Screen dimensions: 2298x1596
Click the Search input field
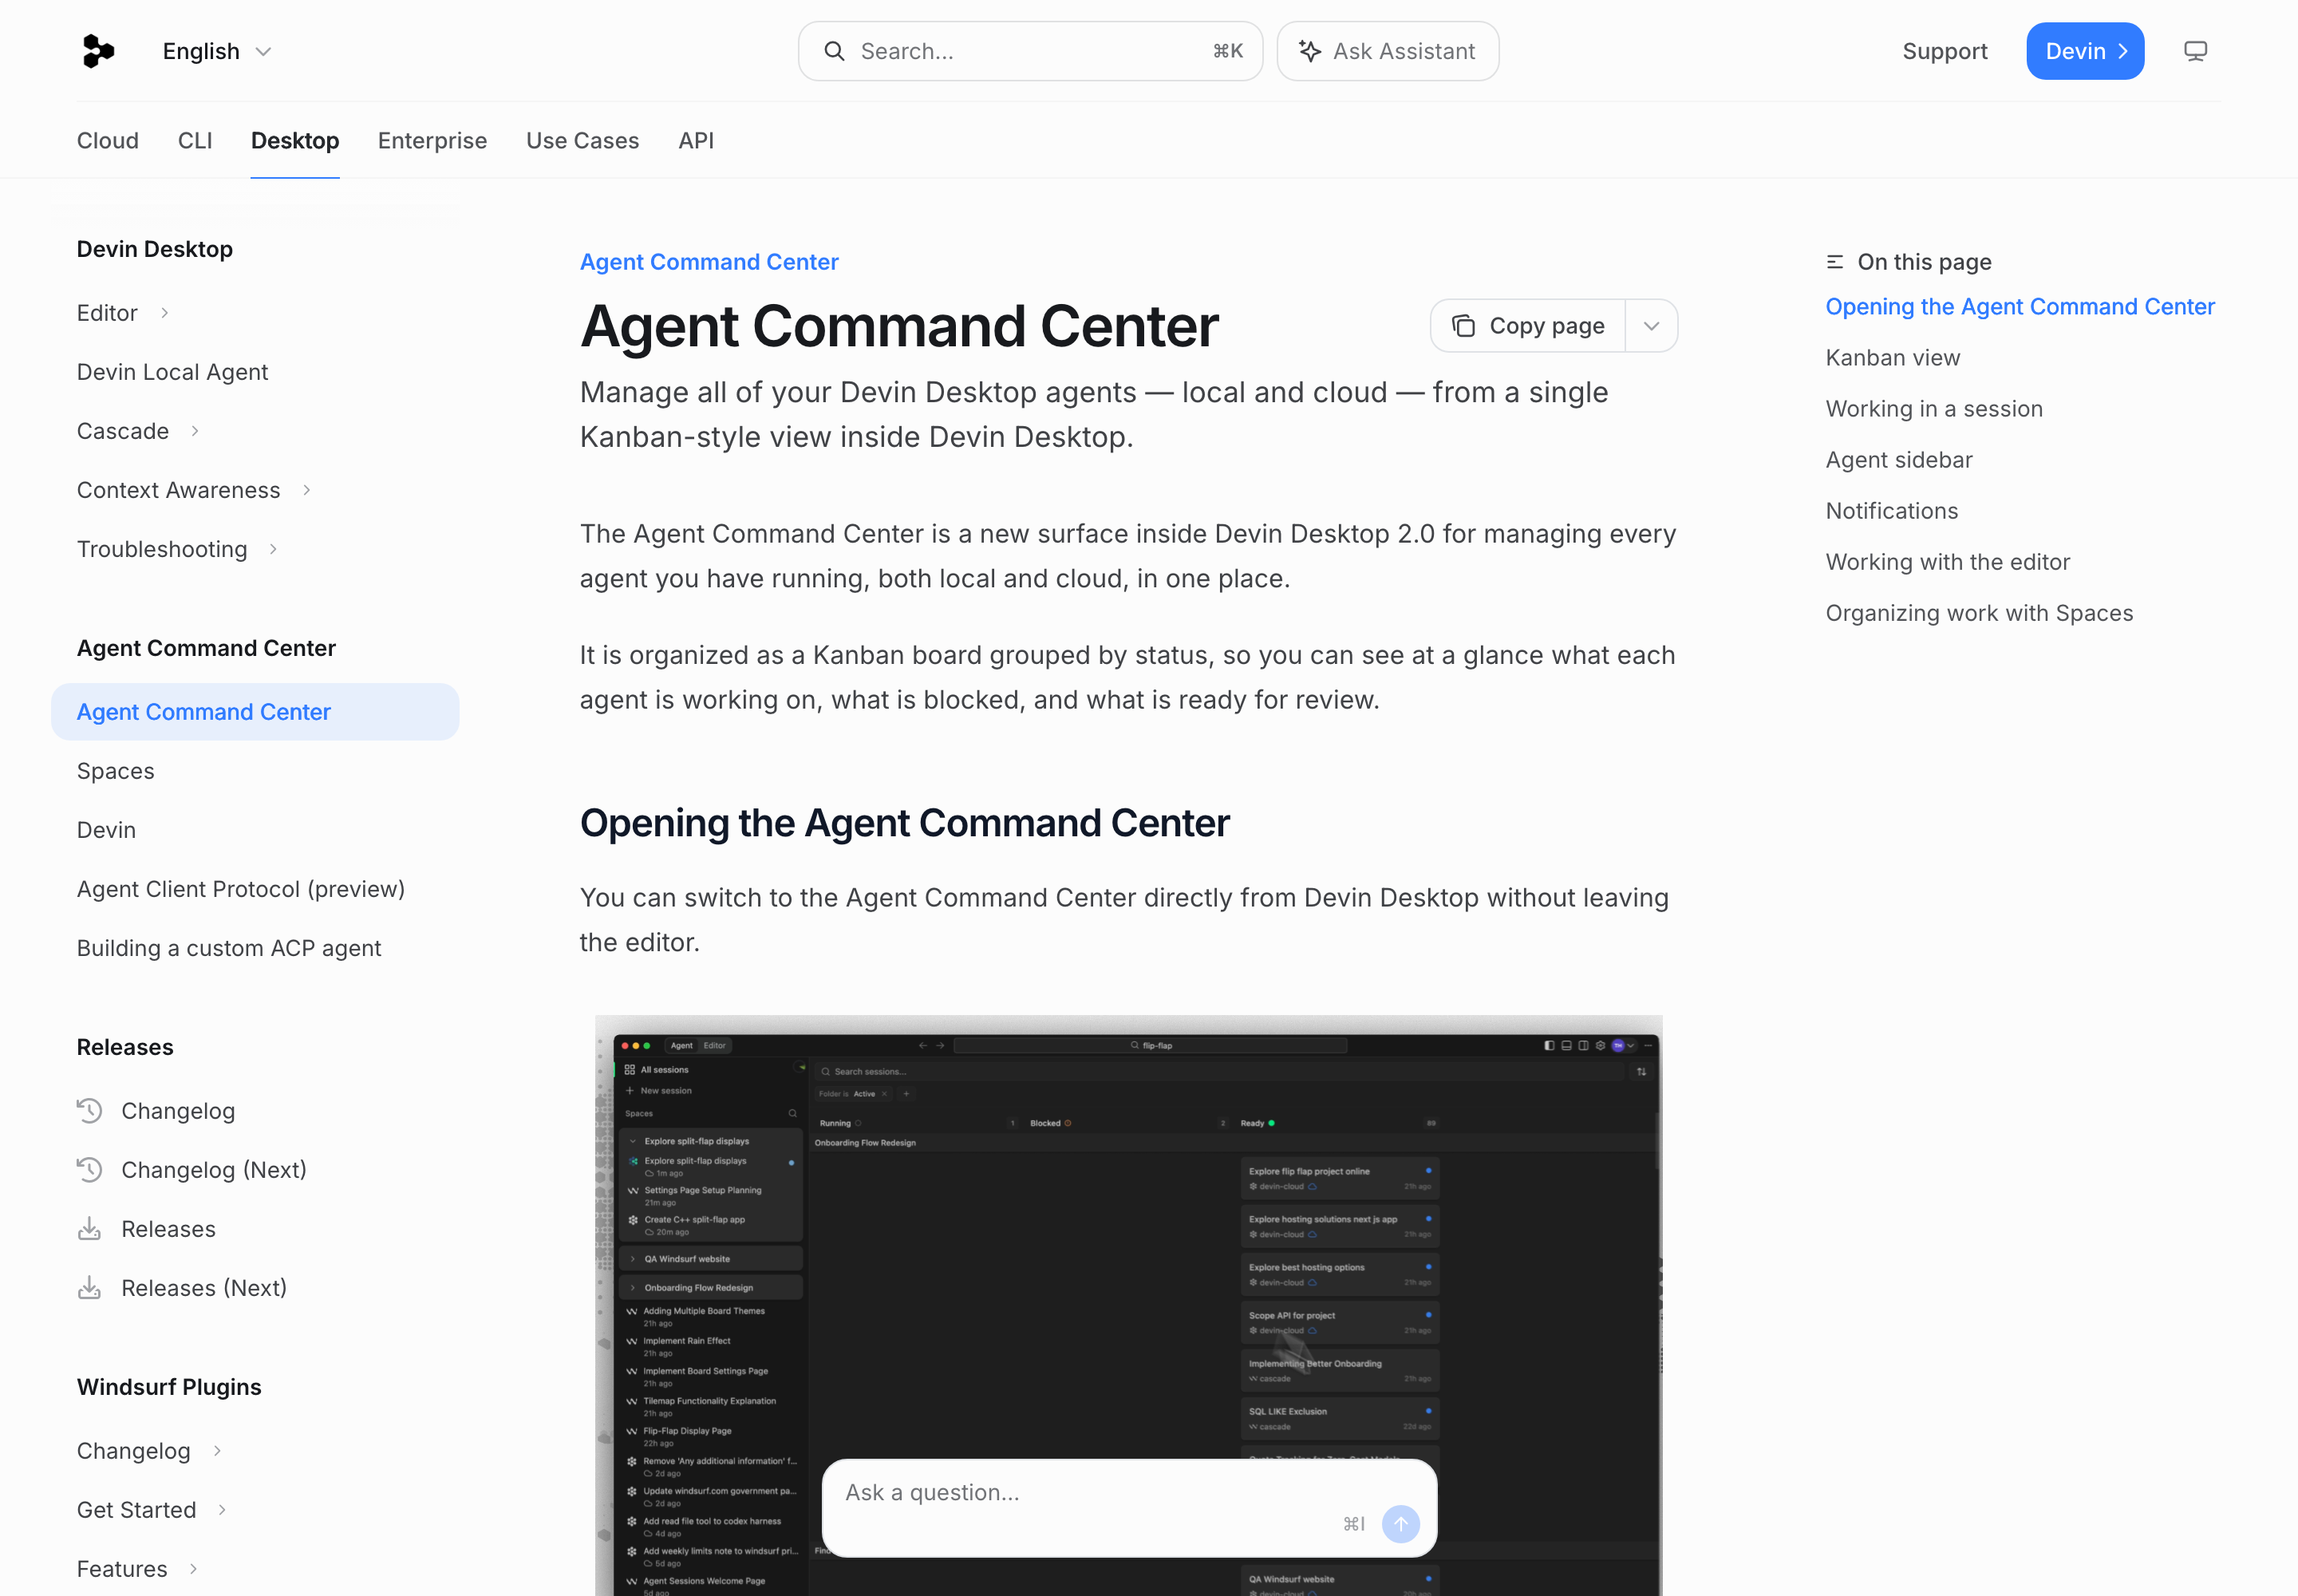[x=1030, y=51]
